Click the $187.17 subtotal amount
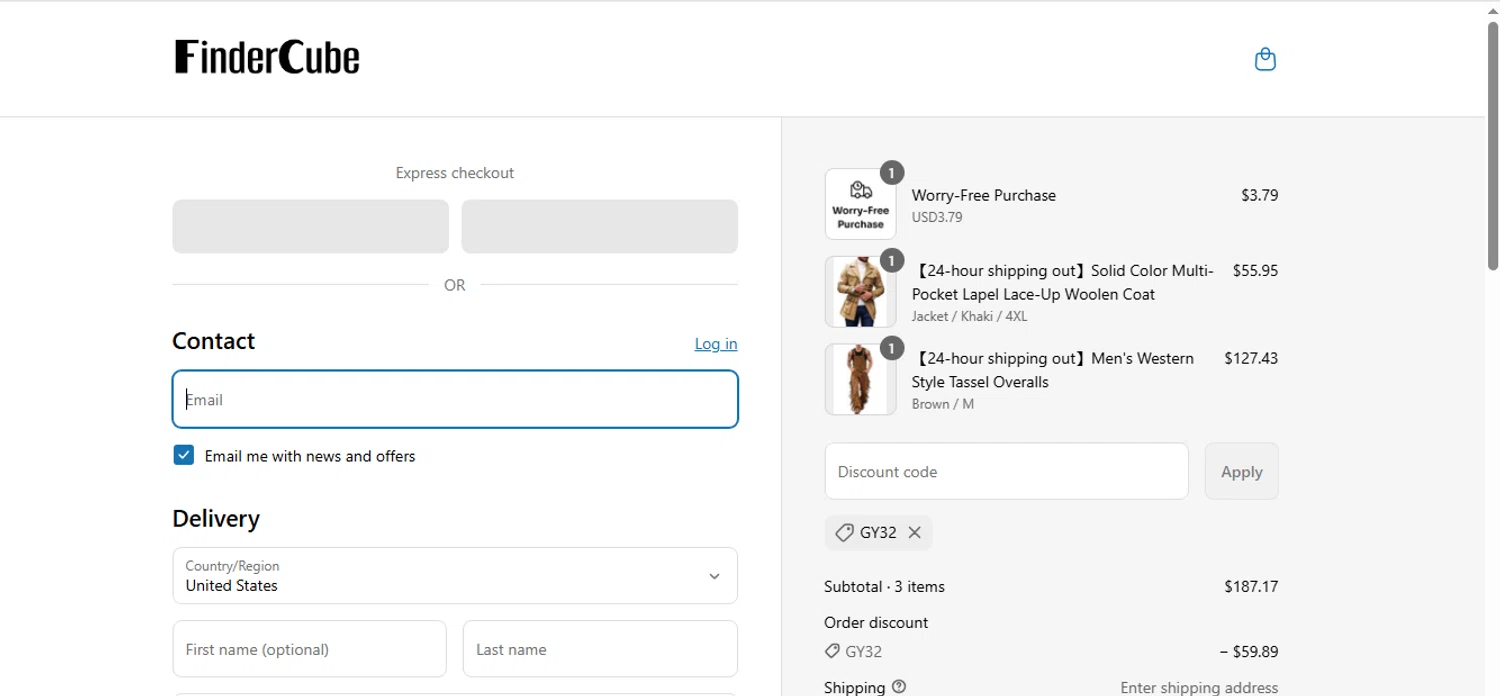Image resolution: width=1500 pixels, height=696 pixels. (x=1251, y=586)
